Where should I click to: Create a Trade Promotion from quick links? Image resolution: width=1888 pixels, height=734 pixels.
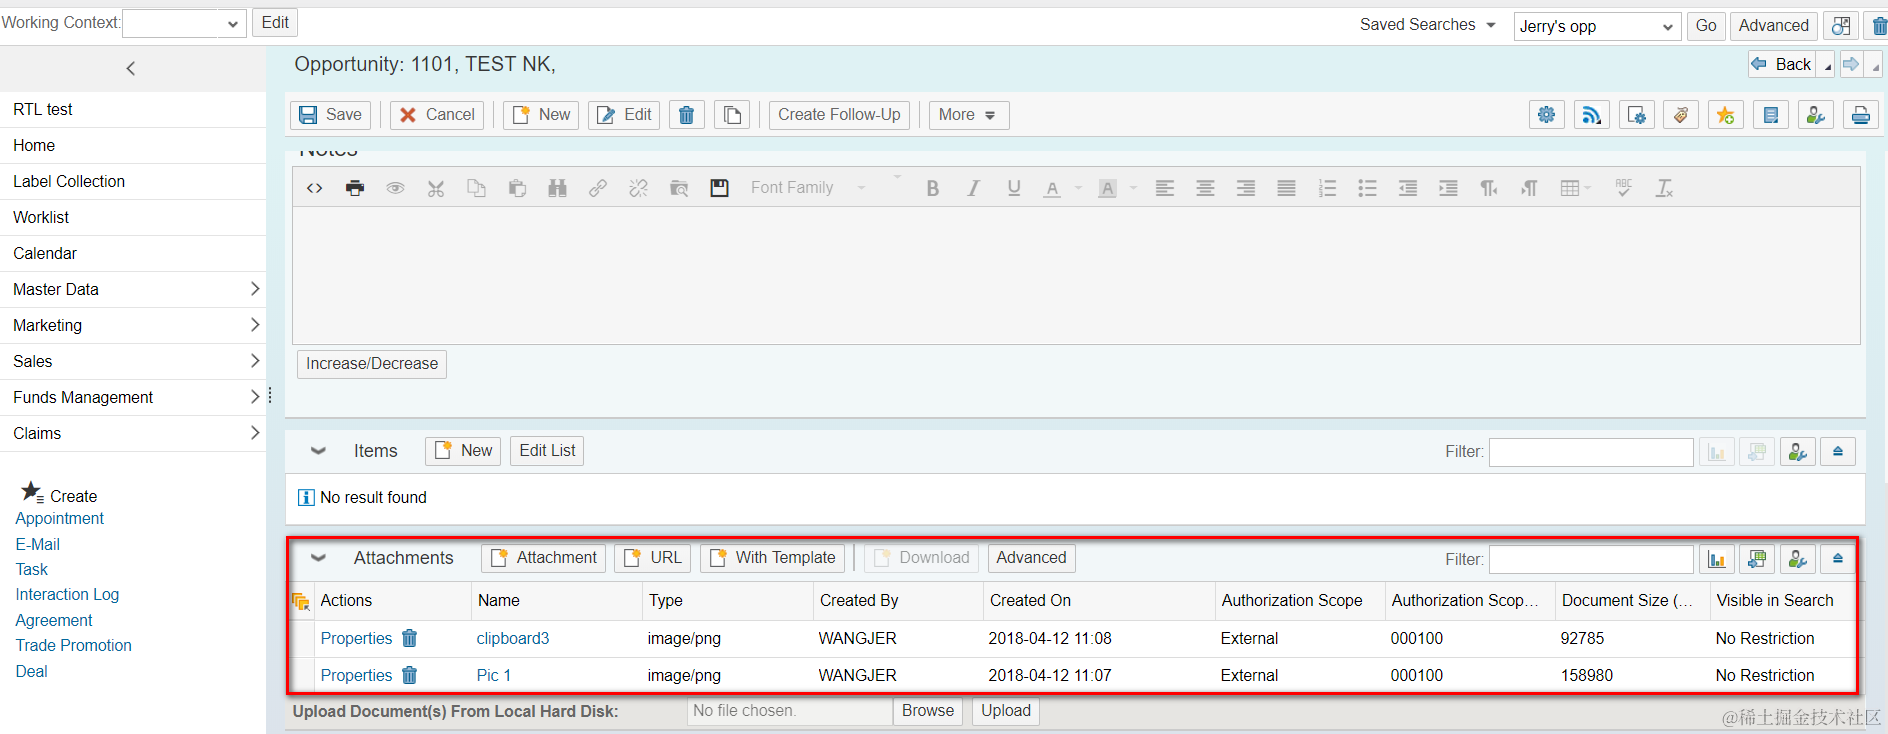[x=74, y=645]
